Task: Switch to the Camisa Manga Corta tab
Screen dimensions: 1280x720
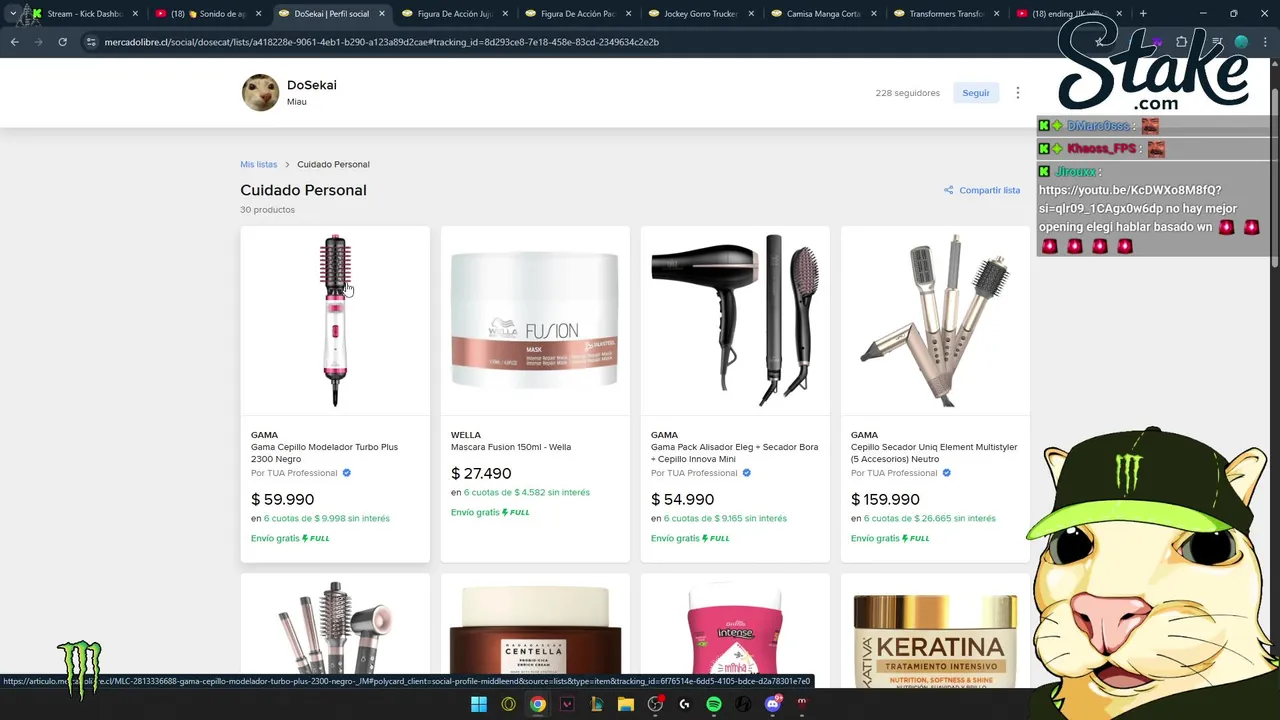Action: tap(823, 14)
